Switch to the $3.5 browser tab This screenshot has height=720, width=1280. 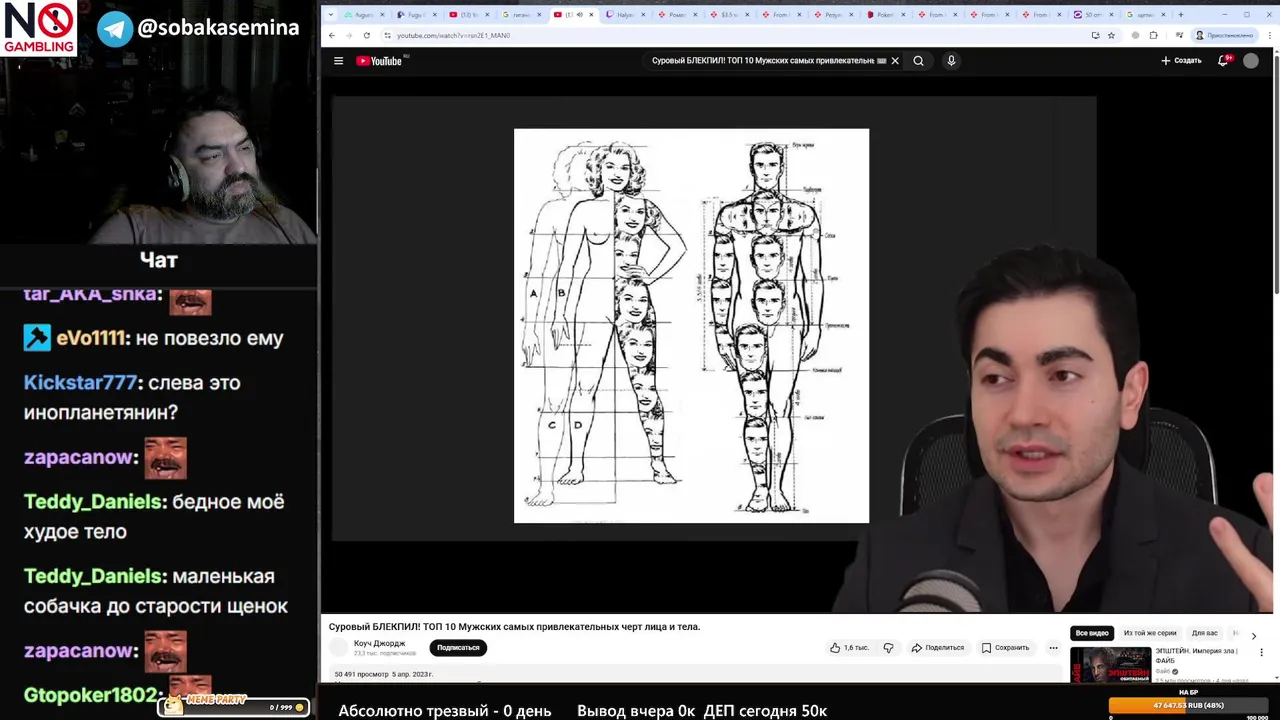pyautogui.click(x=730, y=15)
